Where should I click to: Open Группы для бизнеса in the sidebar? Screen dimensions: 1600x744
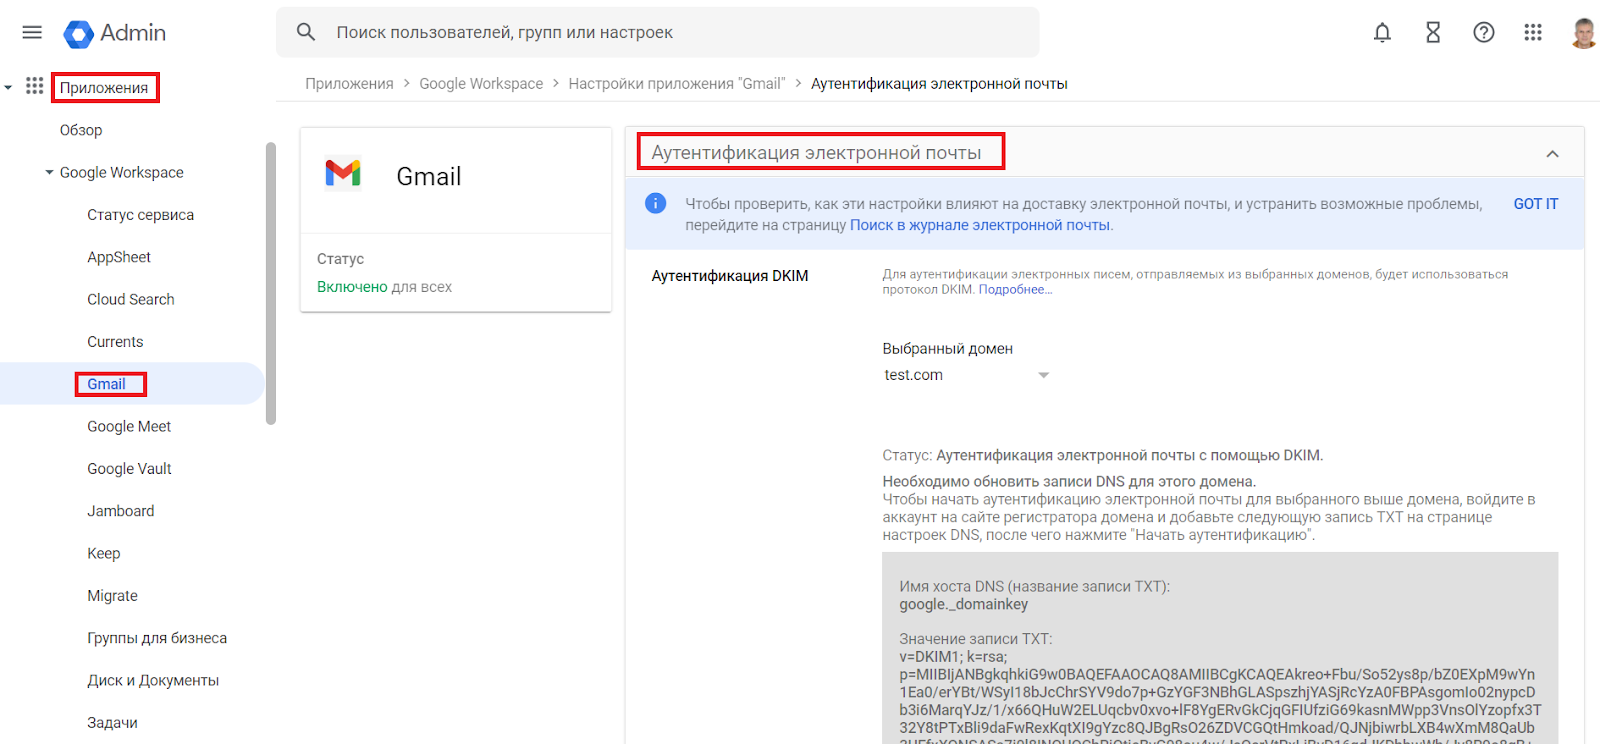tap(157, 638)
